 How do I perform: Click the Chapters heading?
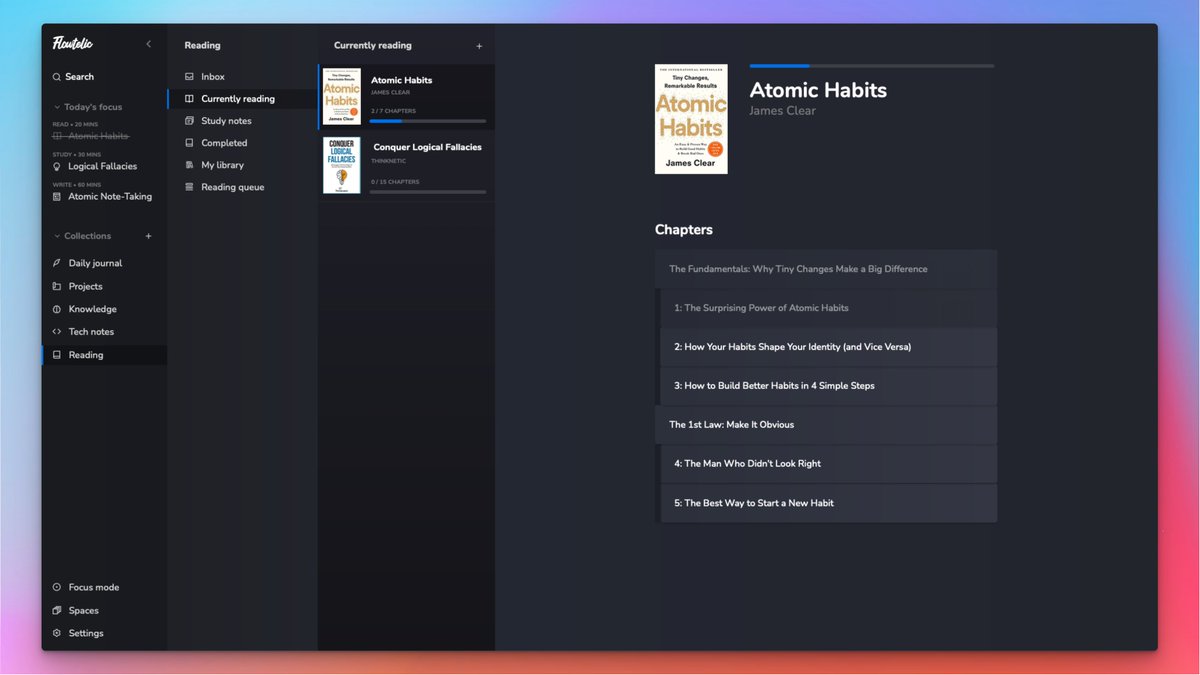tap(684, 230)
